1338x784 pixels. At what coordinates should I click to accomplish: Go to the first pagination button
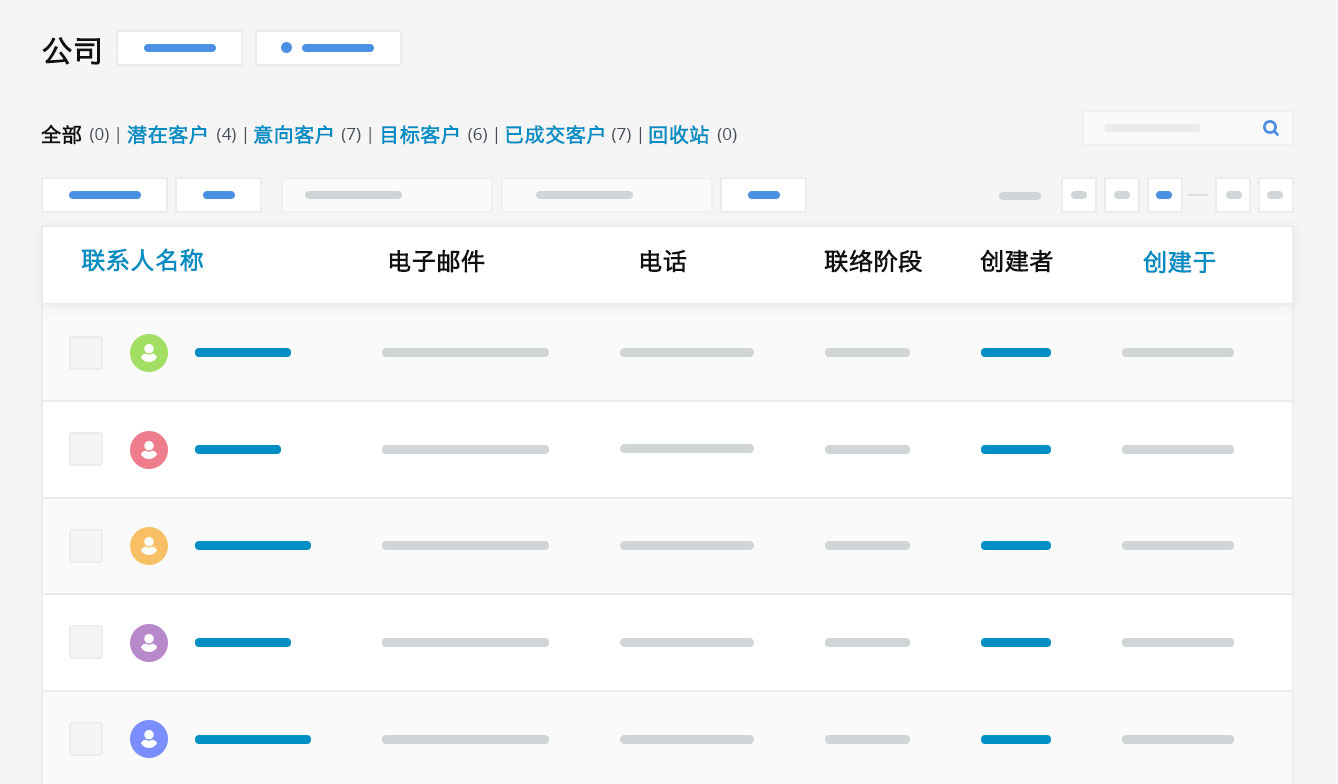tap(1079, 195)
